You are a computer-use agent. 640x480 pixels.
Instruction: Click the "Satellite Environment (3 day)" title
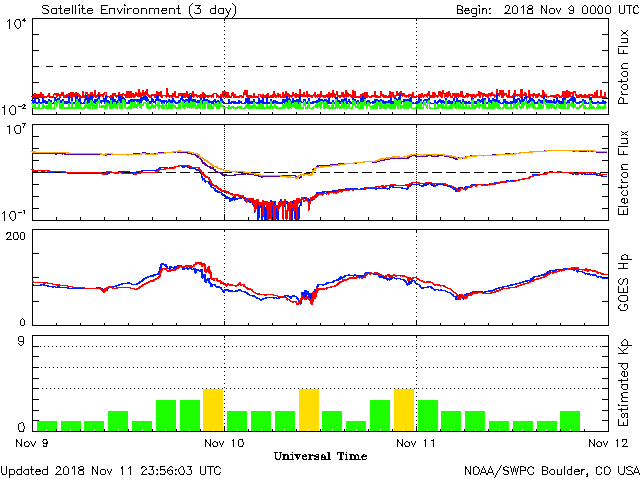click(139, 10)
